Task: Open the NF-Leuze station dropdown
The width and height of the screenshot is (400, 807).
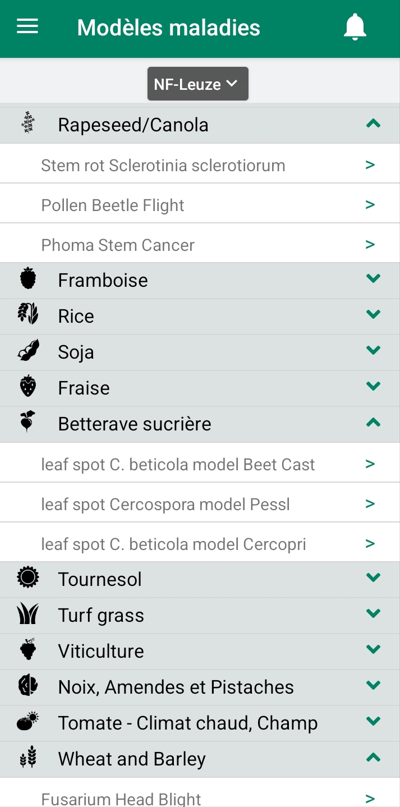Action: tap(198, 83)
